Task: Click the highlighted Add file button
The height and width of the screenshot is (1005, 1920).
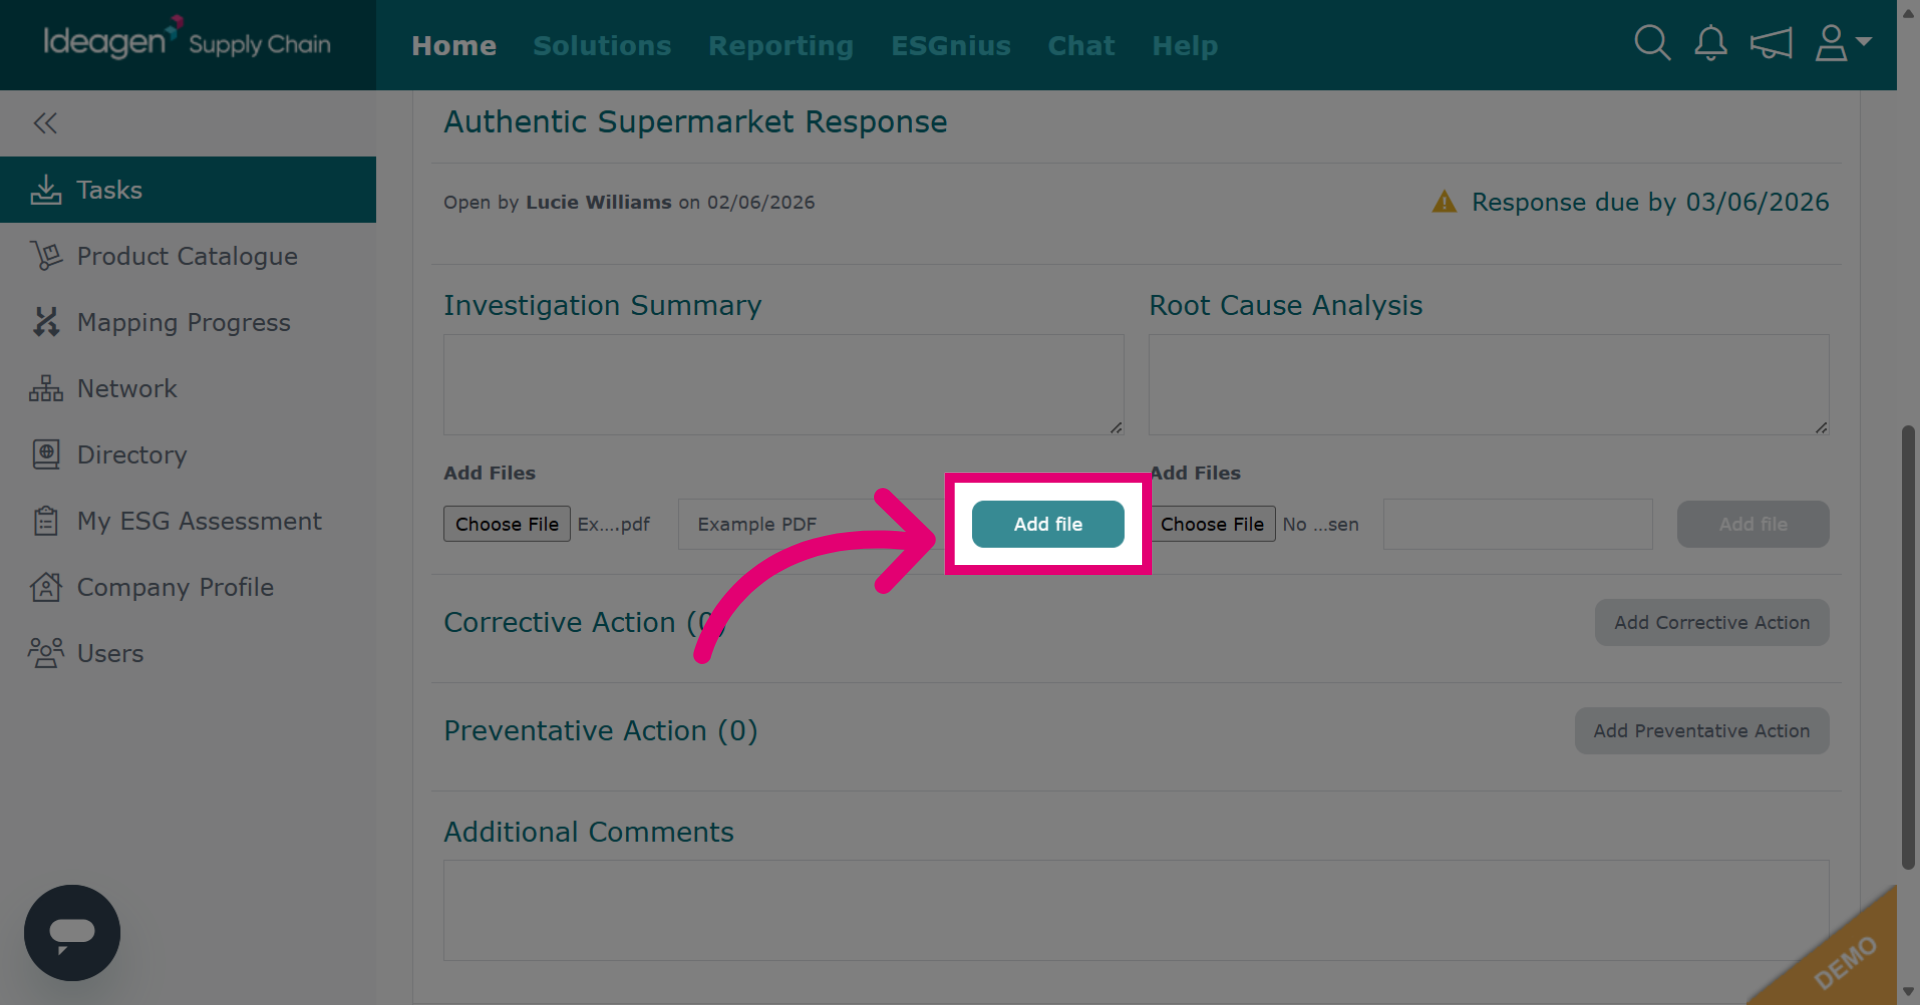Action: tap(1048, 524)
